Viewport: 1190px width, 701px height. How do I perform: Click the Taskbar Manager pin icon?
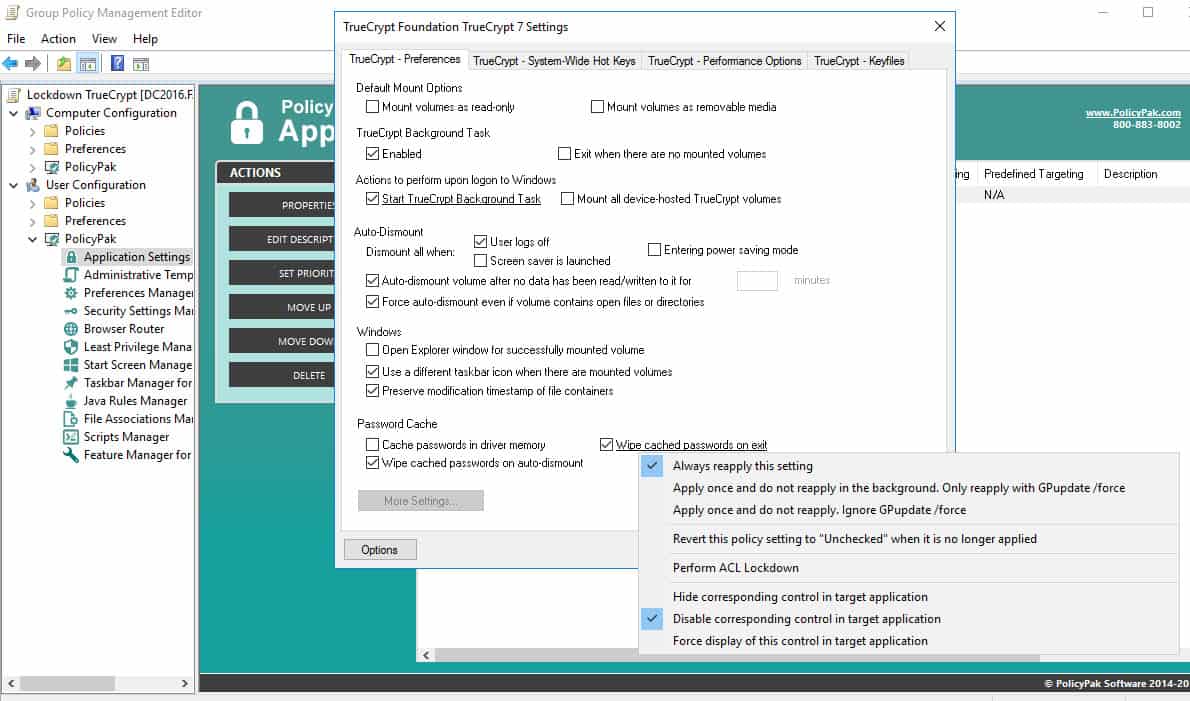click(x=71, y=383)
